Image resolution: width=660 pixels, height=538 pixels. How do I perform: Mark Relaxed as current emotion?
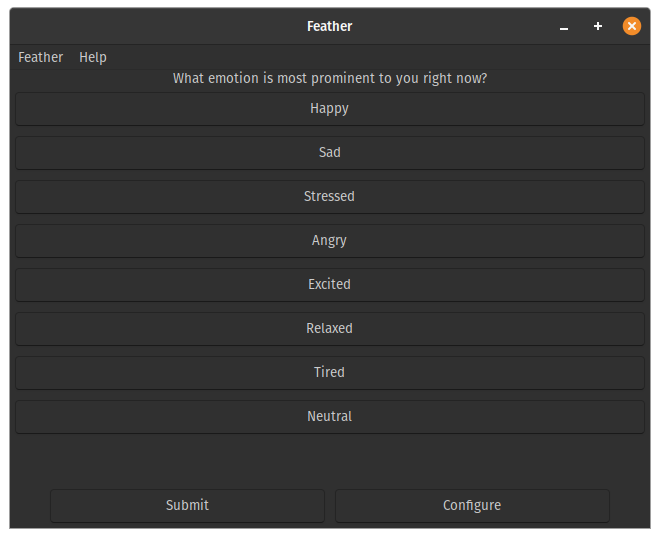tap(329, 329)
